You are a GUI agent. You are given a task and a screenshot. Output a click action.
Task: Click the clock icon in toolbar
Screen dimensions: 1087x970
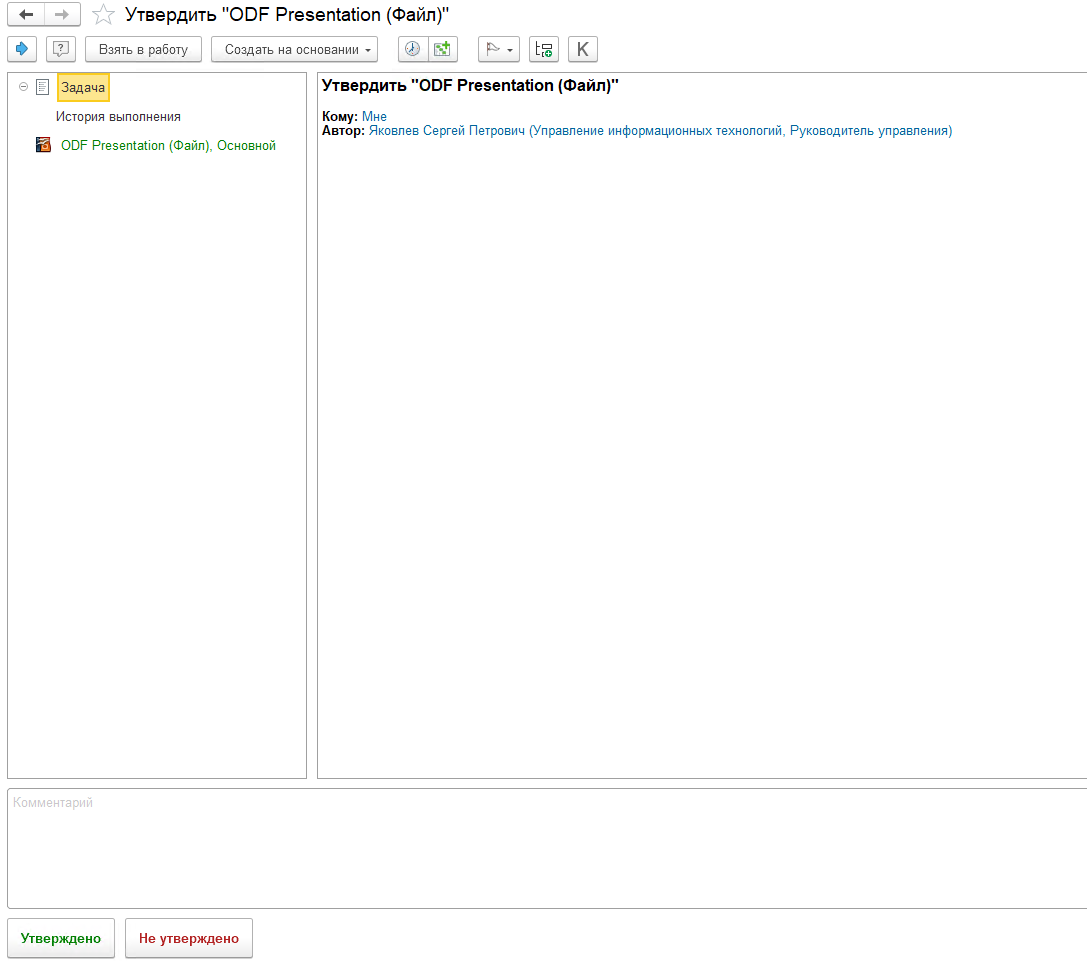point(412,49)
